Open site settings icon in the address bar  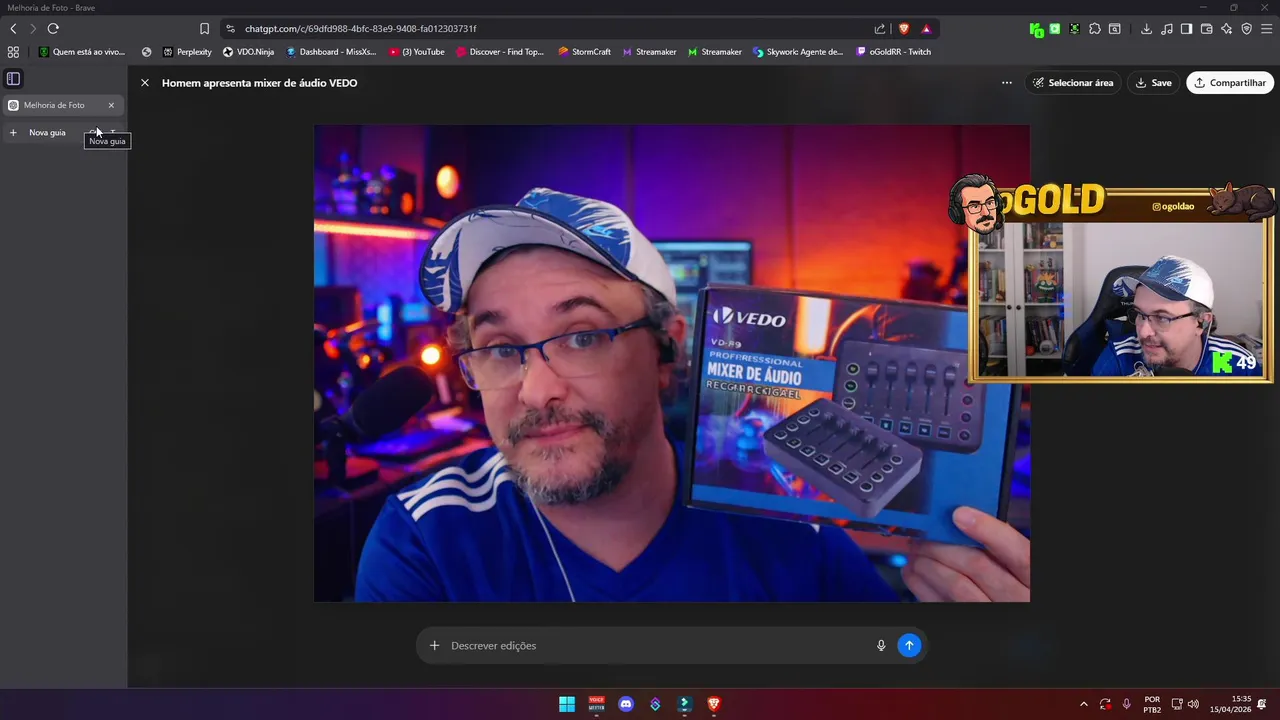tap(231, 29)
